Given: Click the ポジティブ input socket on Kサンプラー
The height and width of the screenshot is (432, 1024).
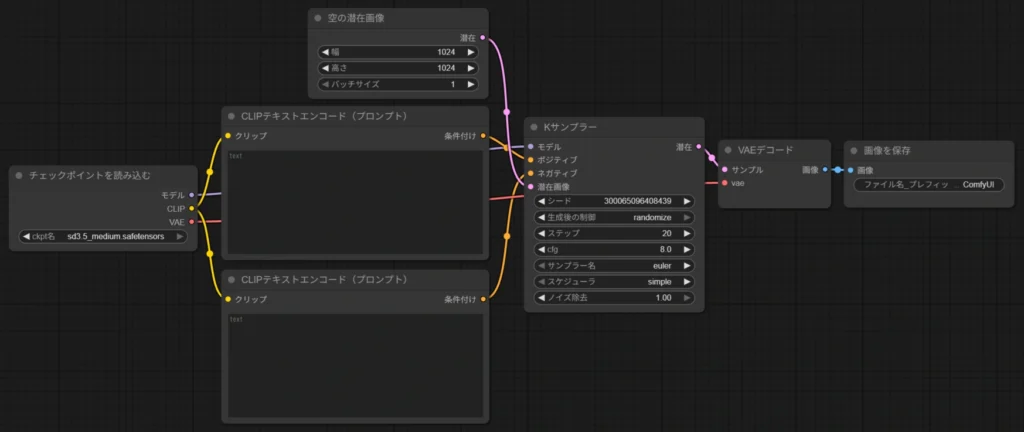Looking at the screenshot, I should [530, 159].
